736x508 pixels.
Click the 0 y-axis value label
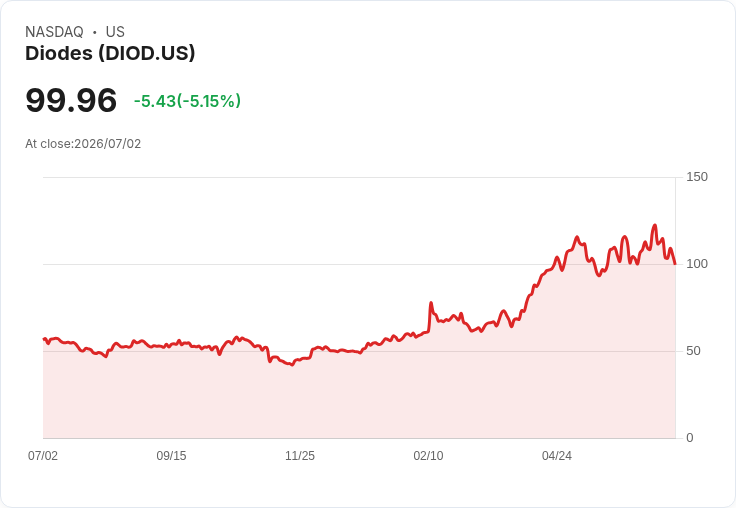(690, 438)
